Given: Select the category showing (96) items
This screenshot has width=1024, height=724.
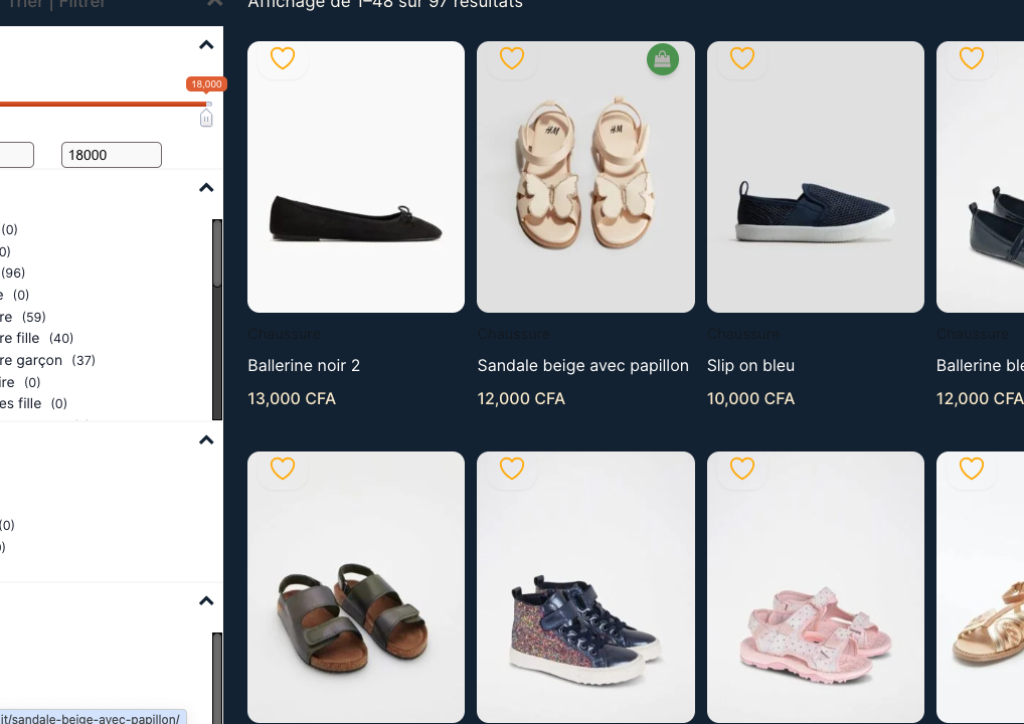Looking at the screenshot, I should point(13,273).
